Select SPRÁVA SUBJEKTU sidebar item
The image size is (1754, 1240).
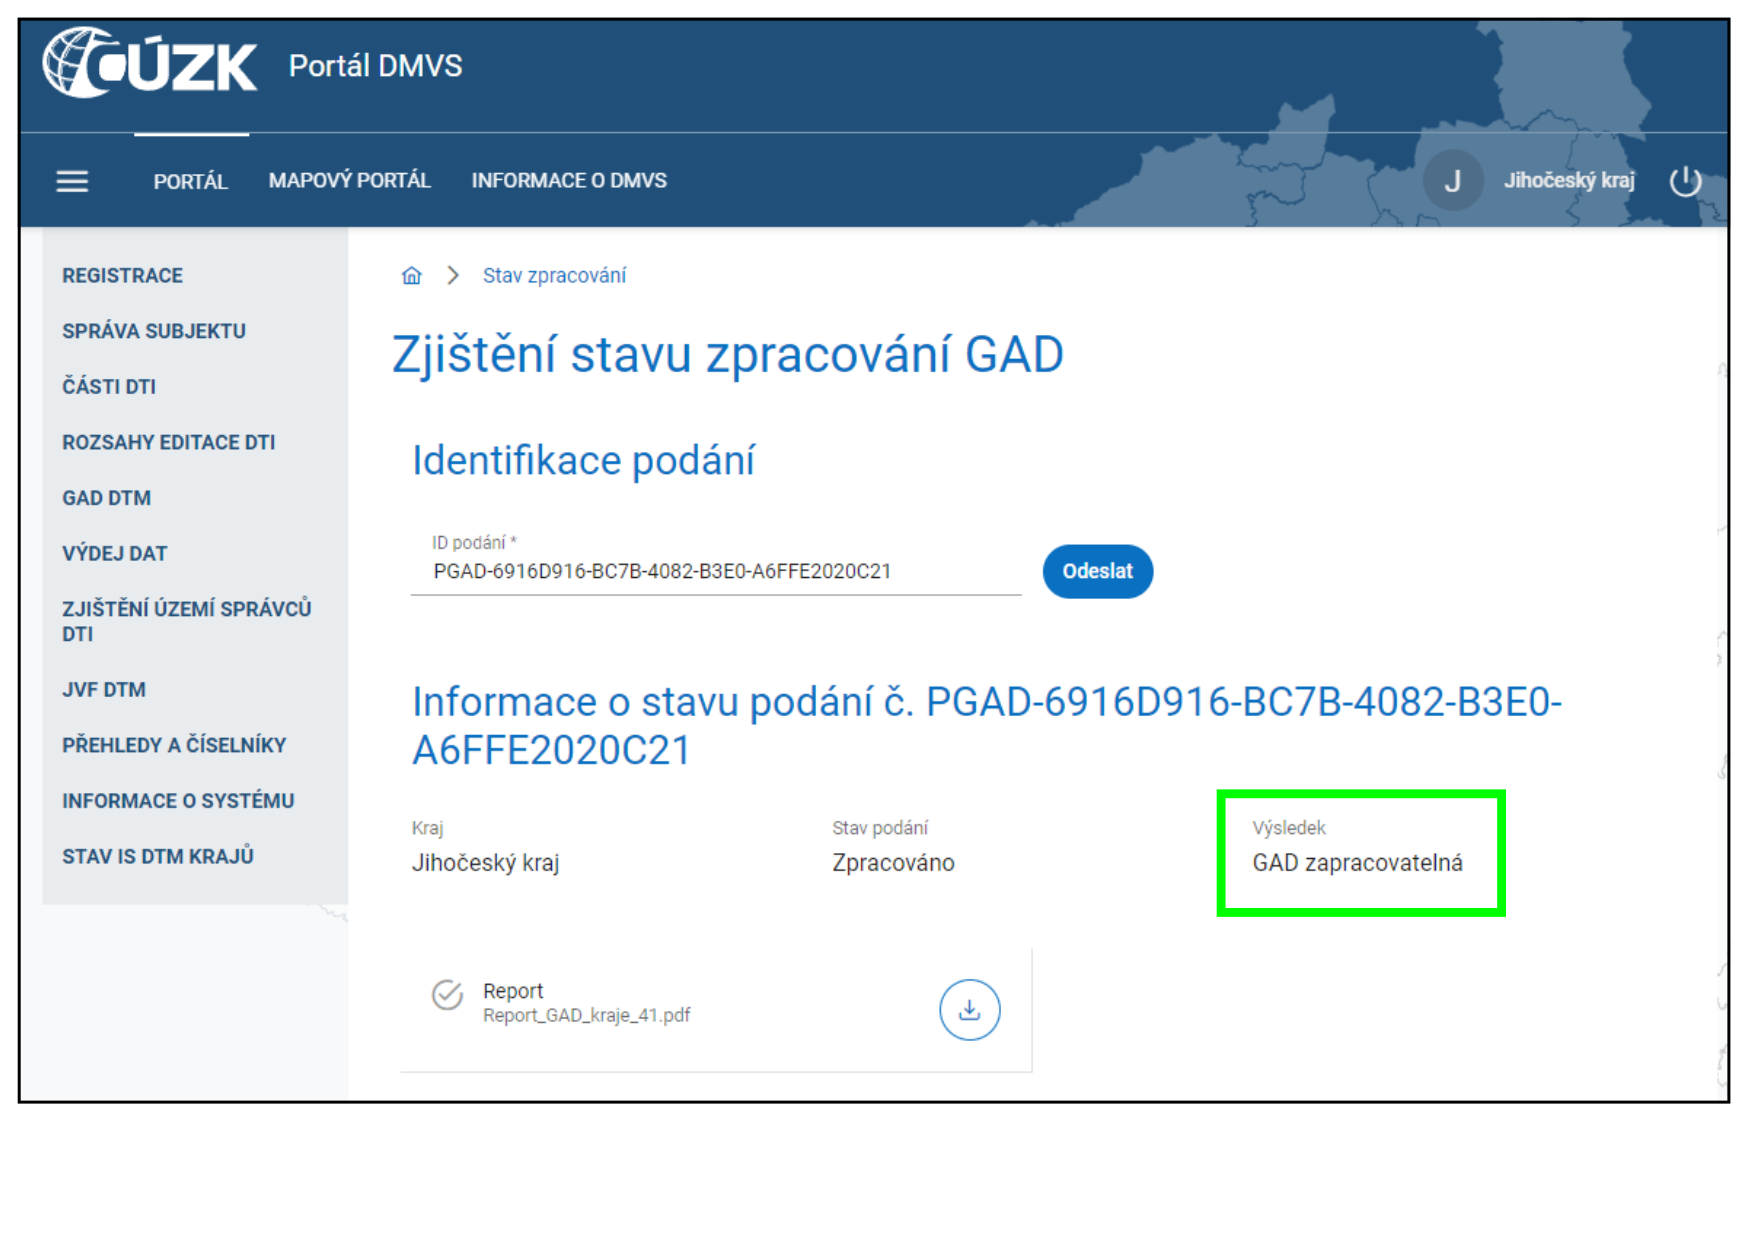(153, 331)
